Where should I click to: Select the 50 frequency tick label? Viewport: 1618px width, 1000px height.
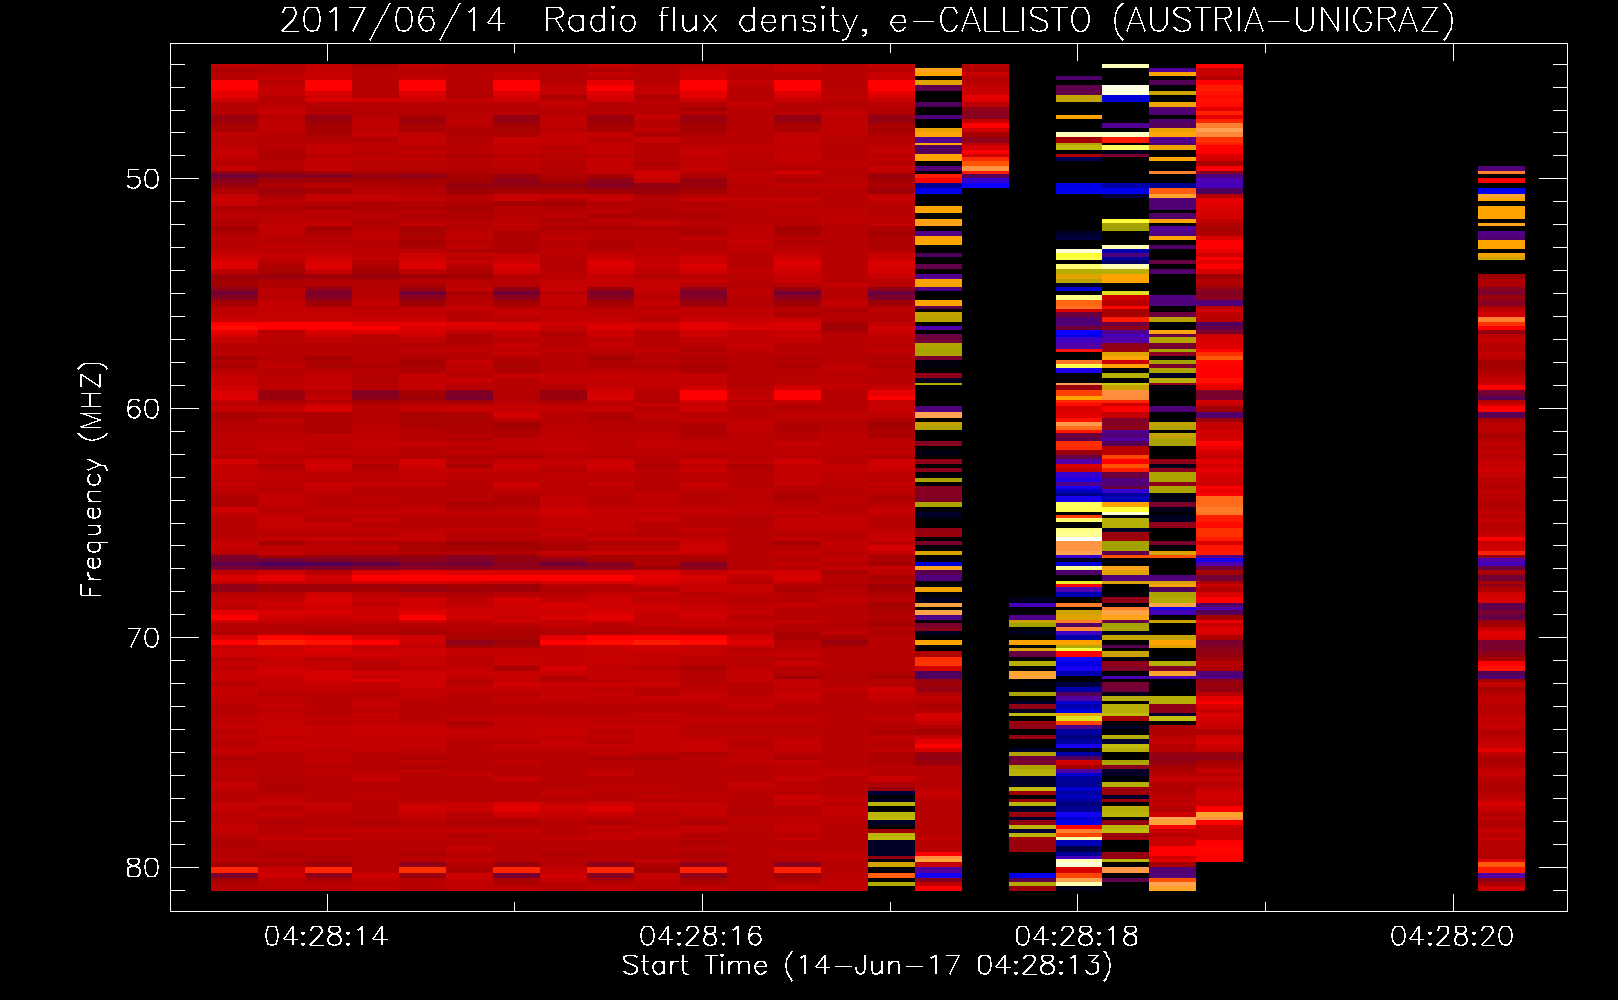(x=143, y=179)
